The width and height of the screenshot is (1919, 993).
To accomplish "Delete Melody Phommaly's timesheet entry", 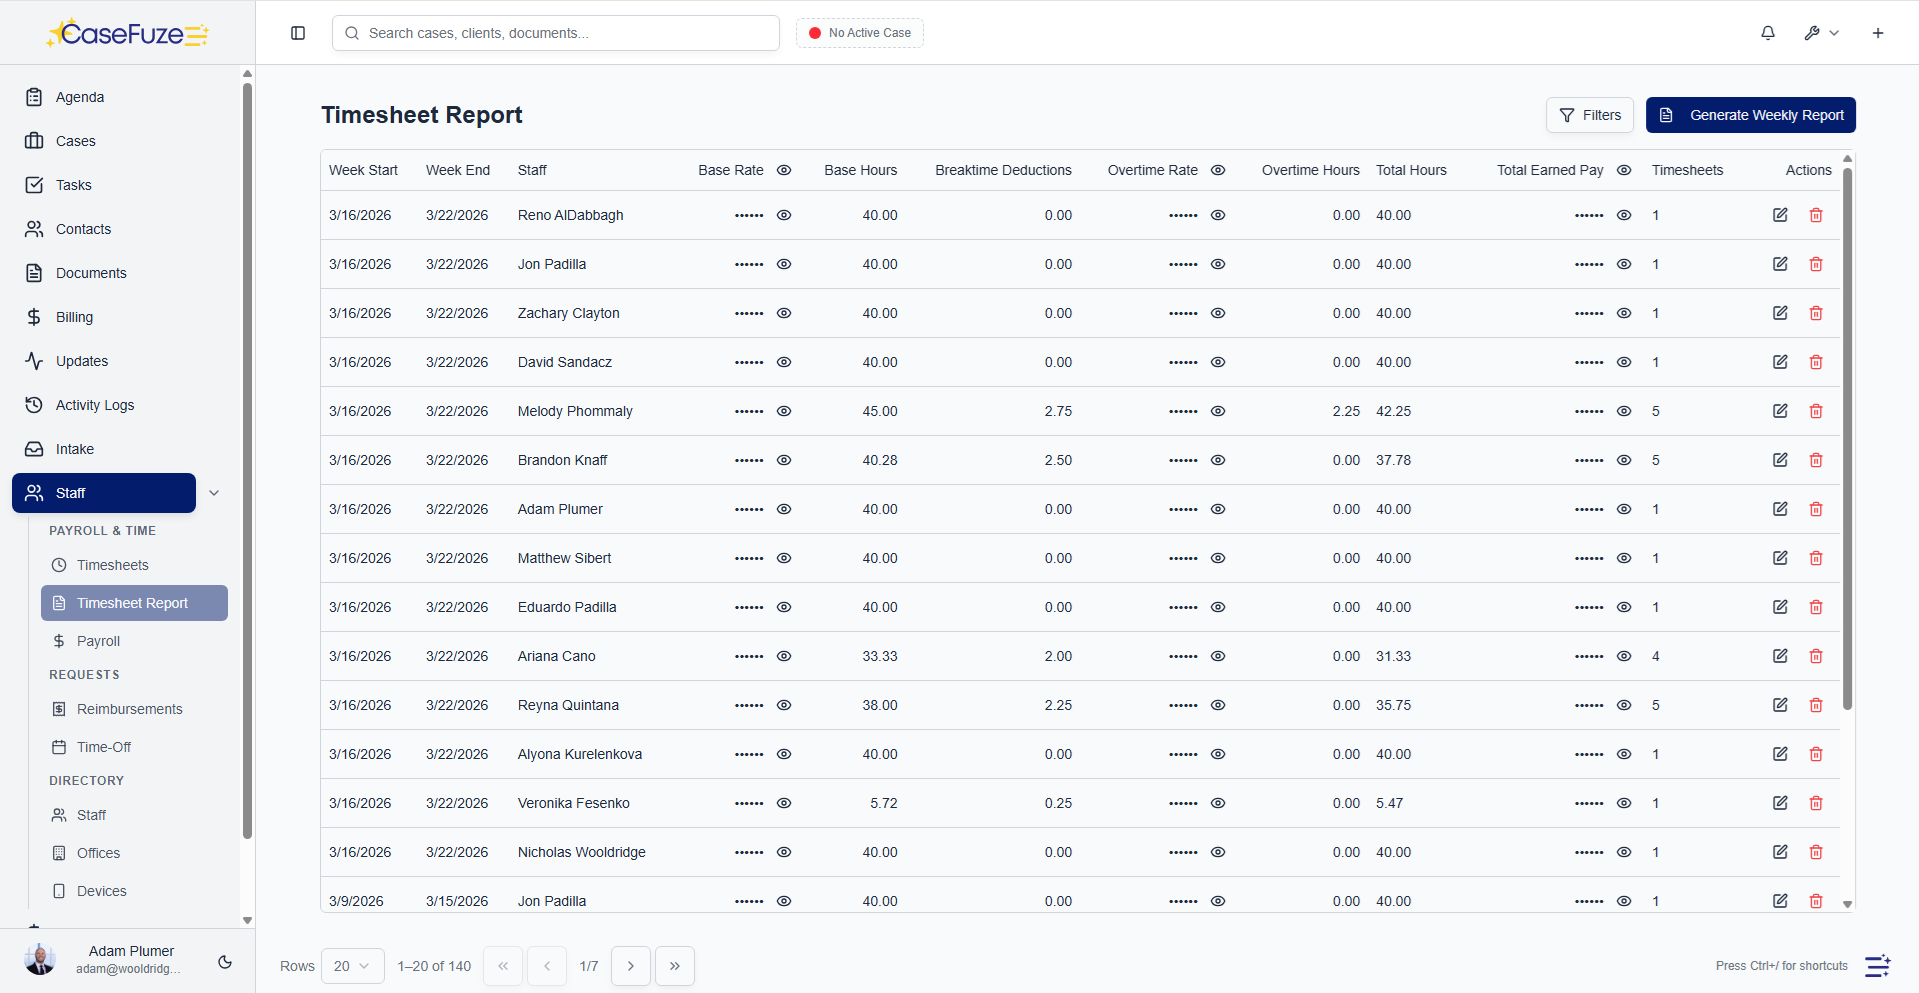I will point(1816,411).
